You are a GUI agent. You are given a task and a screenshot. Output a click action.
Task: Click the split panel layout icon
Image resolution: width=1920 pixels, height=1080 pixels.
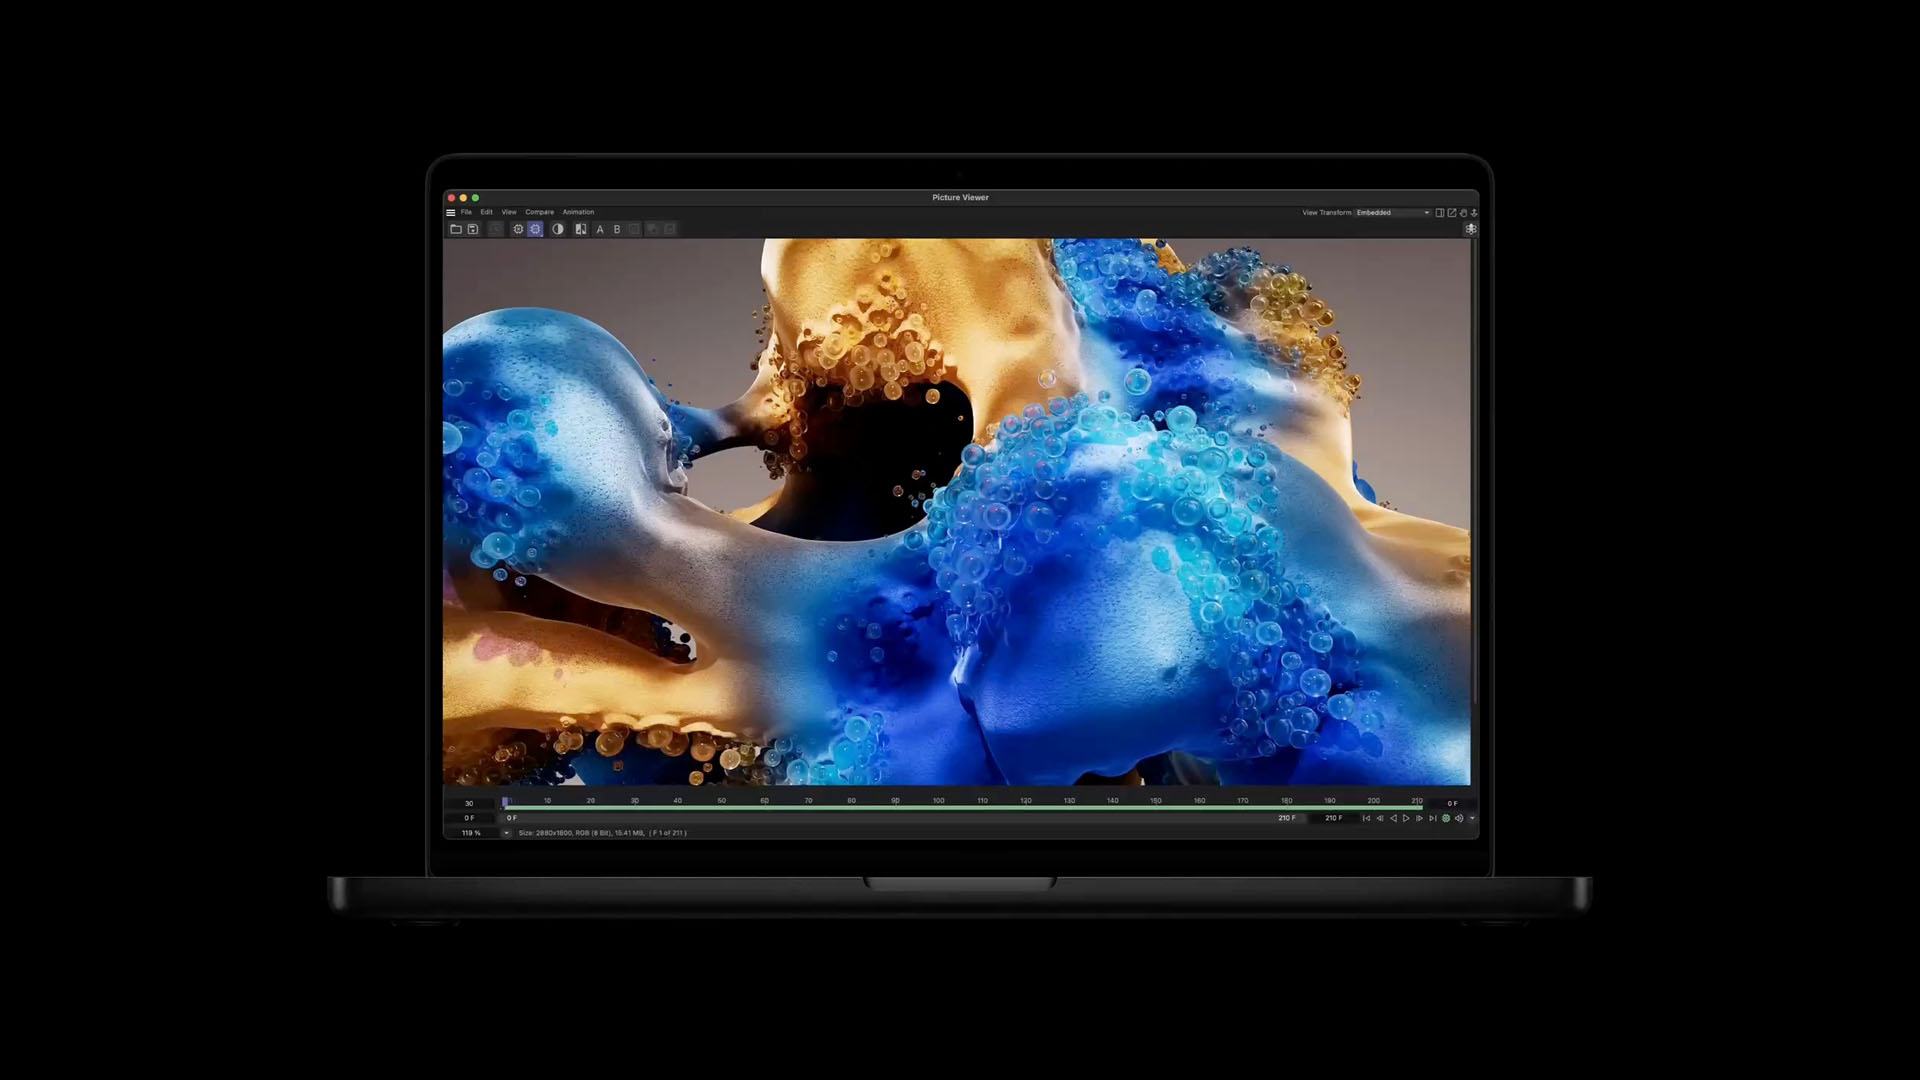click(1440, 212)
